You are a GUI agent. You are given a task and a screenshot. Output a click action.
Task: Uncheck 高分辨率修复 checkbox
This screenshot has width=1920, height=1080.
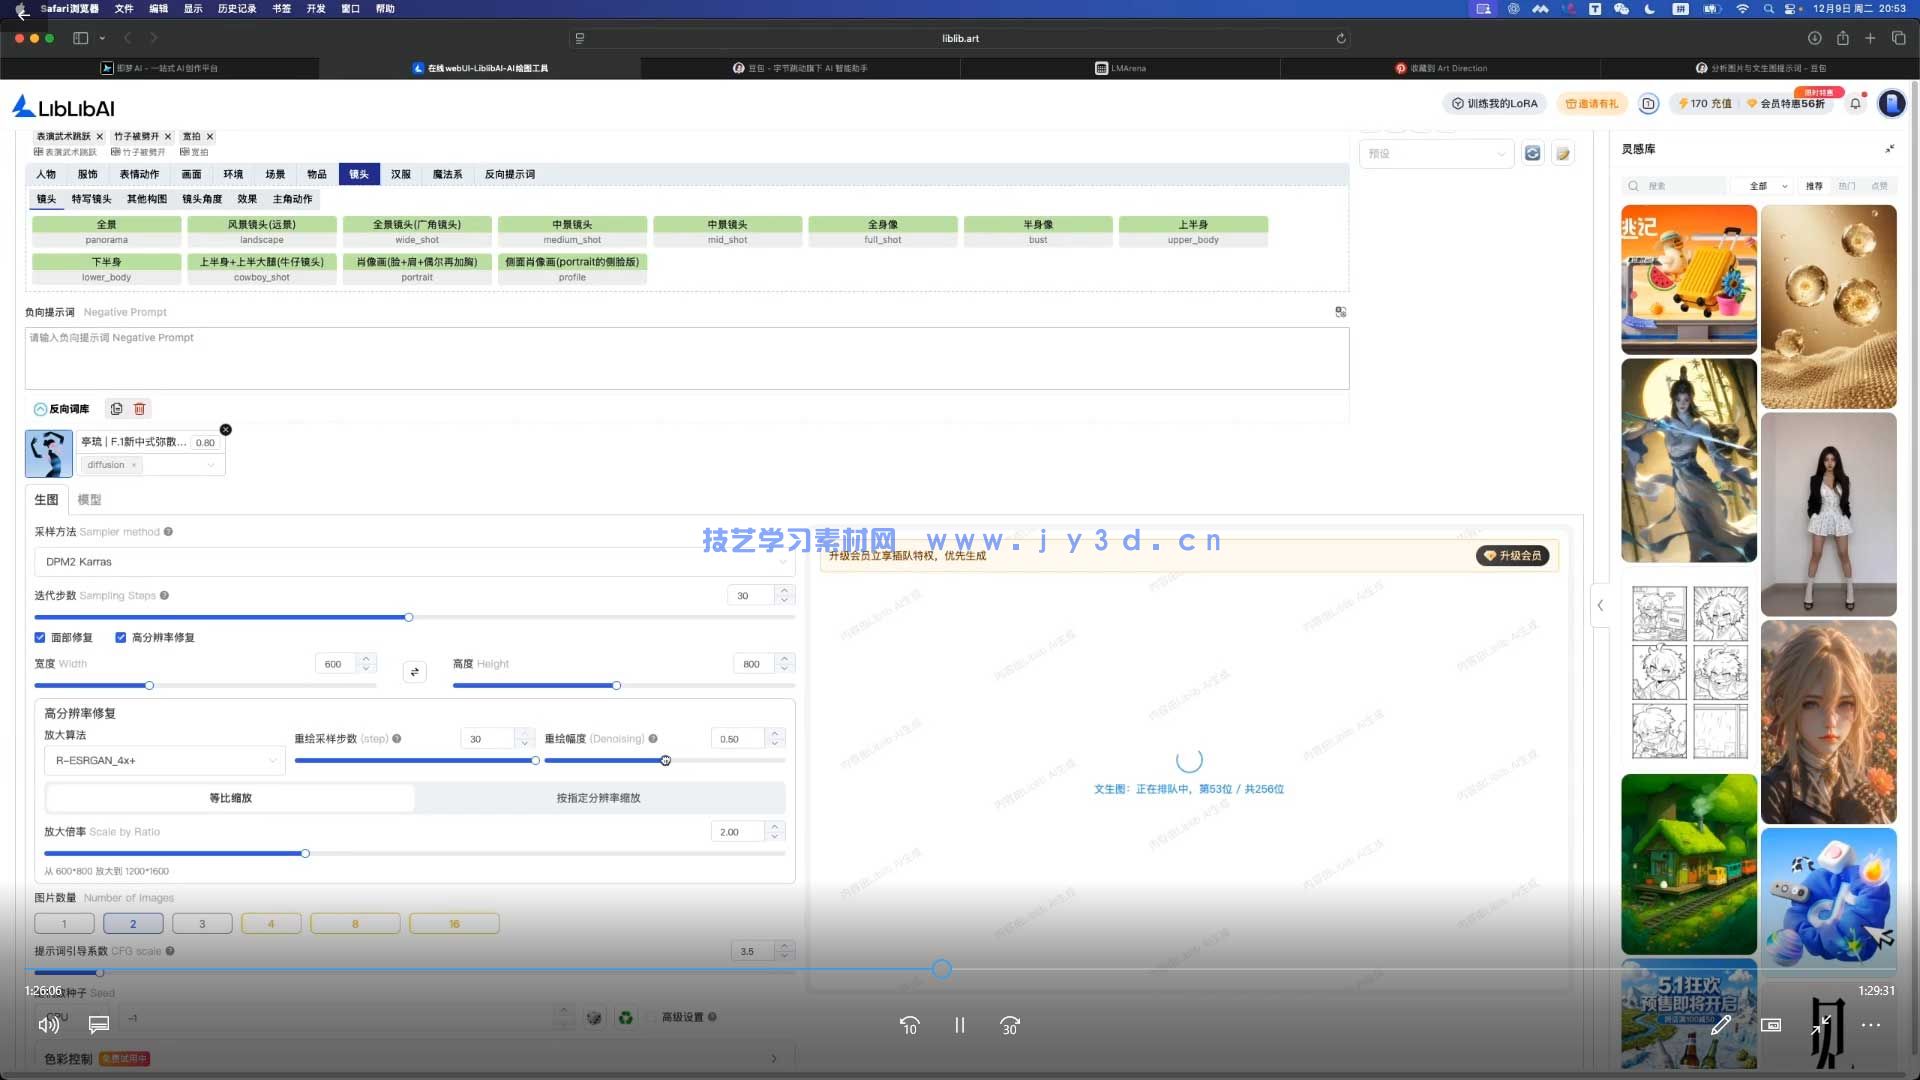pyautogui.click(x=121, y=638)
